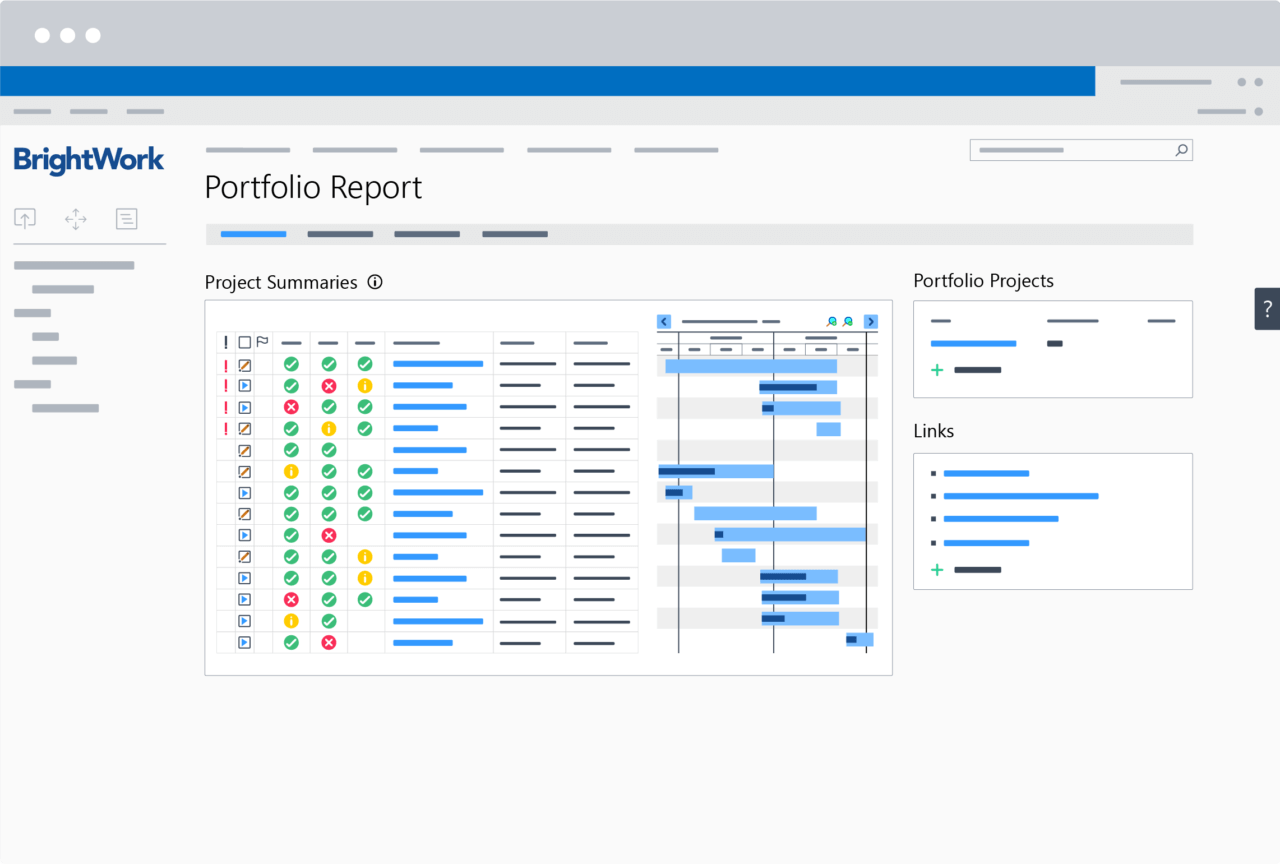Click the green plus icon in the Links panel
This screenshot has width=1280, height=864.
[x=936, y=570]
